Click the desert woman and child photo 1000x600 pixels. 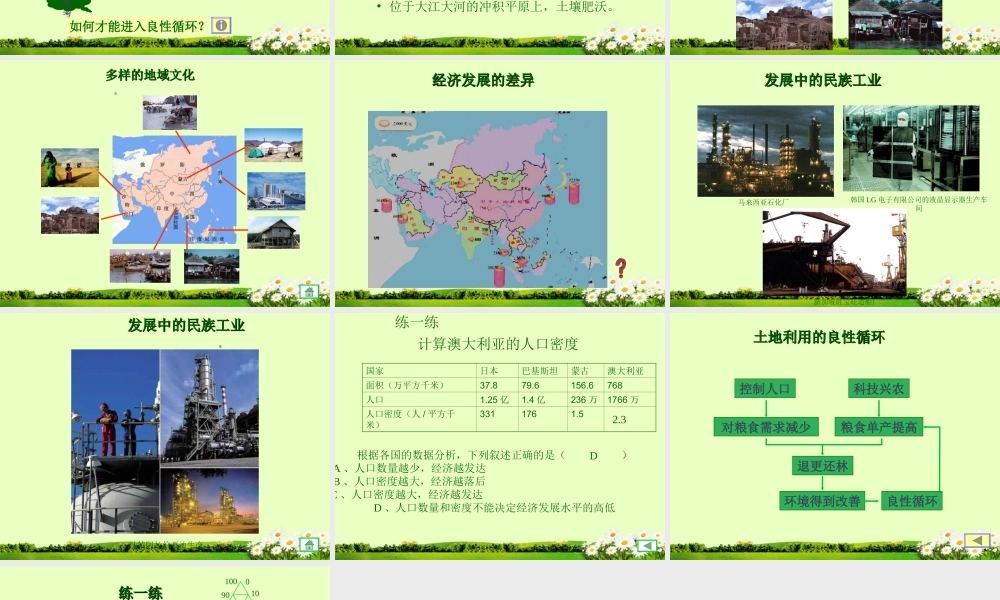(x=70, y=168)
